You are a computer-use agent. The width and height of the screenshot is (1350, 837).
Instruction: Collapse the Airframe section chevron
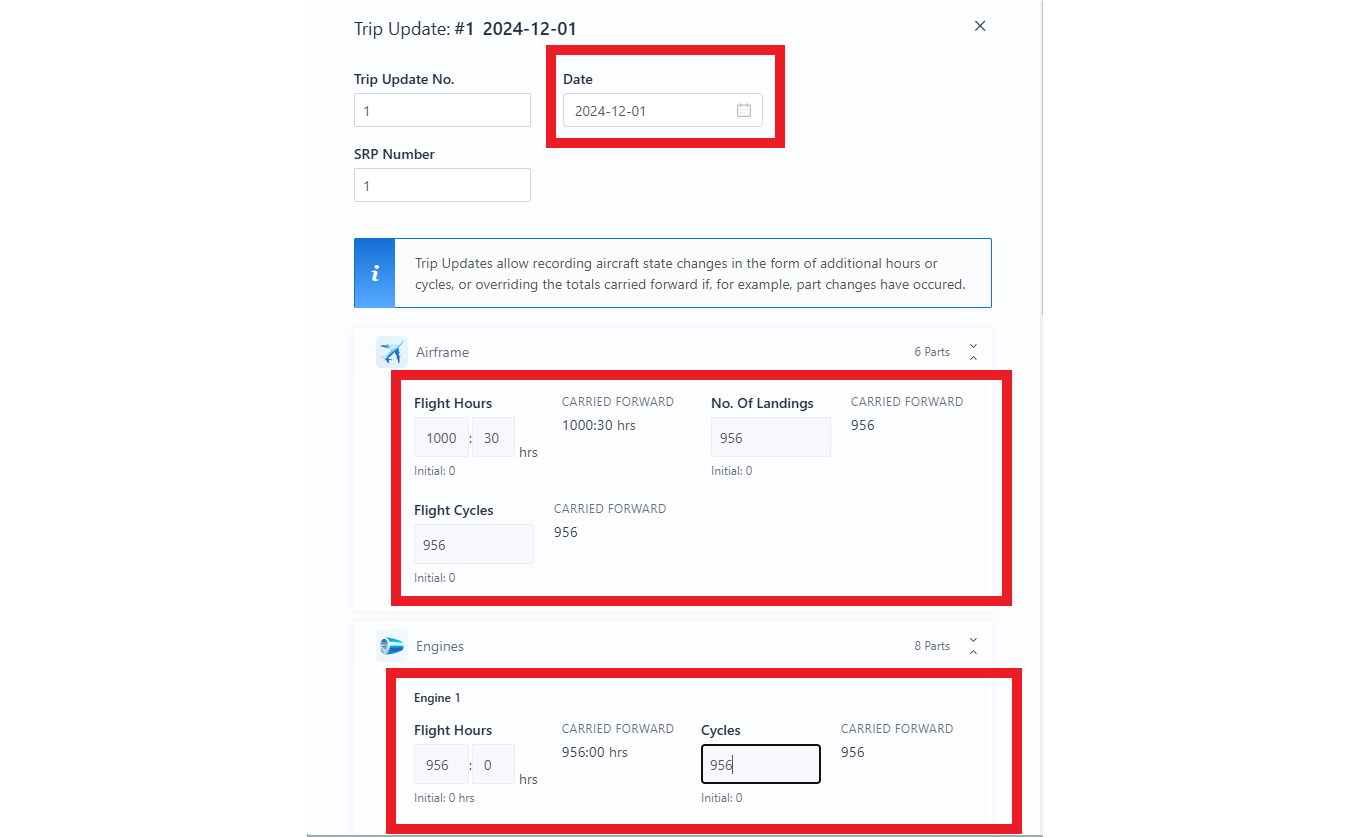pos(973,352)
